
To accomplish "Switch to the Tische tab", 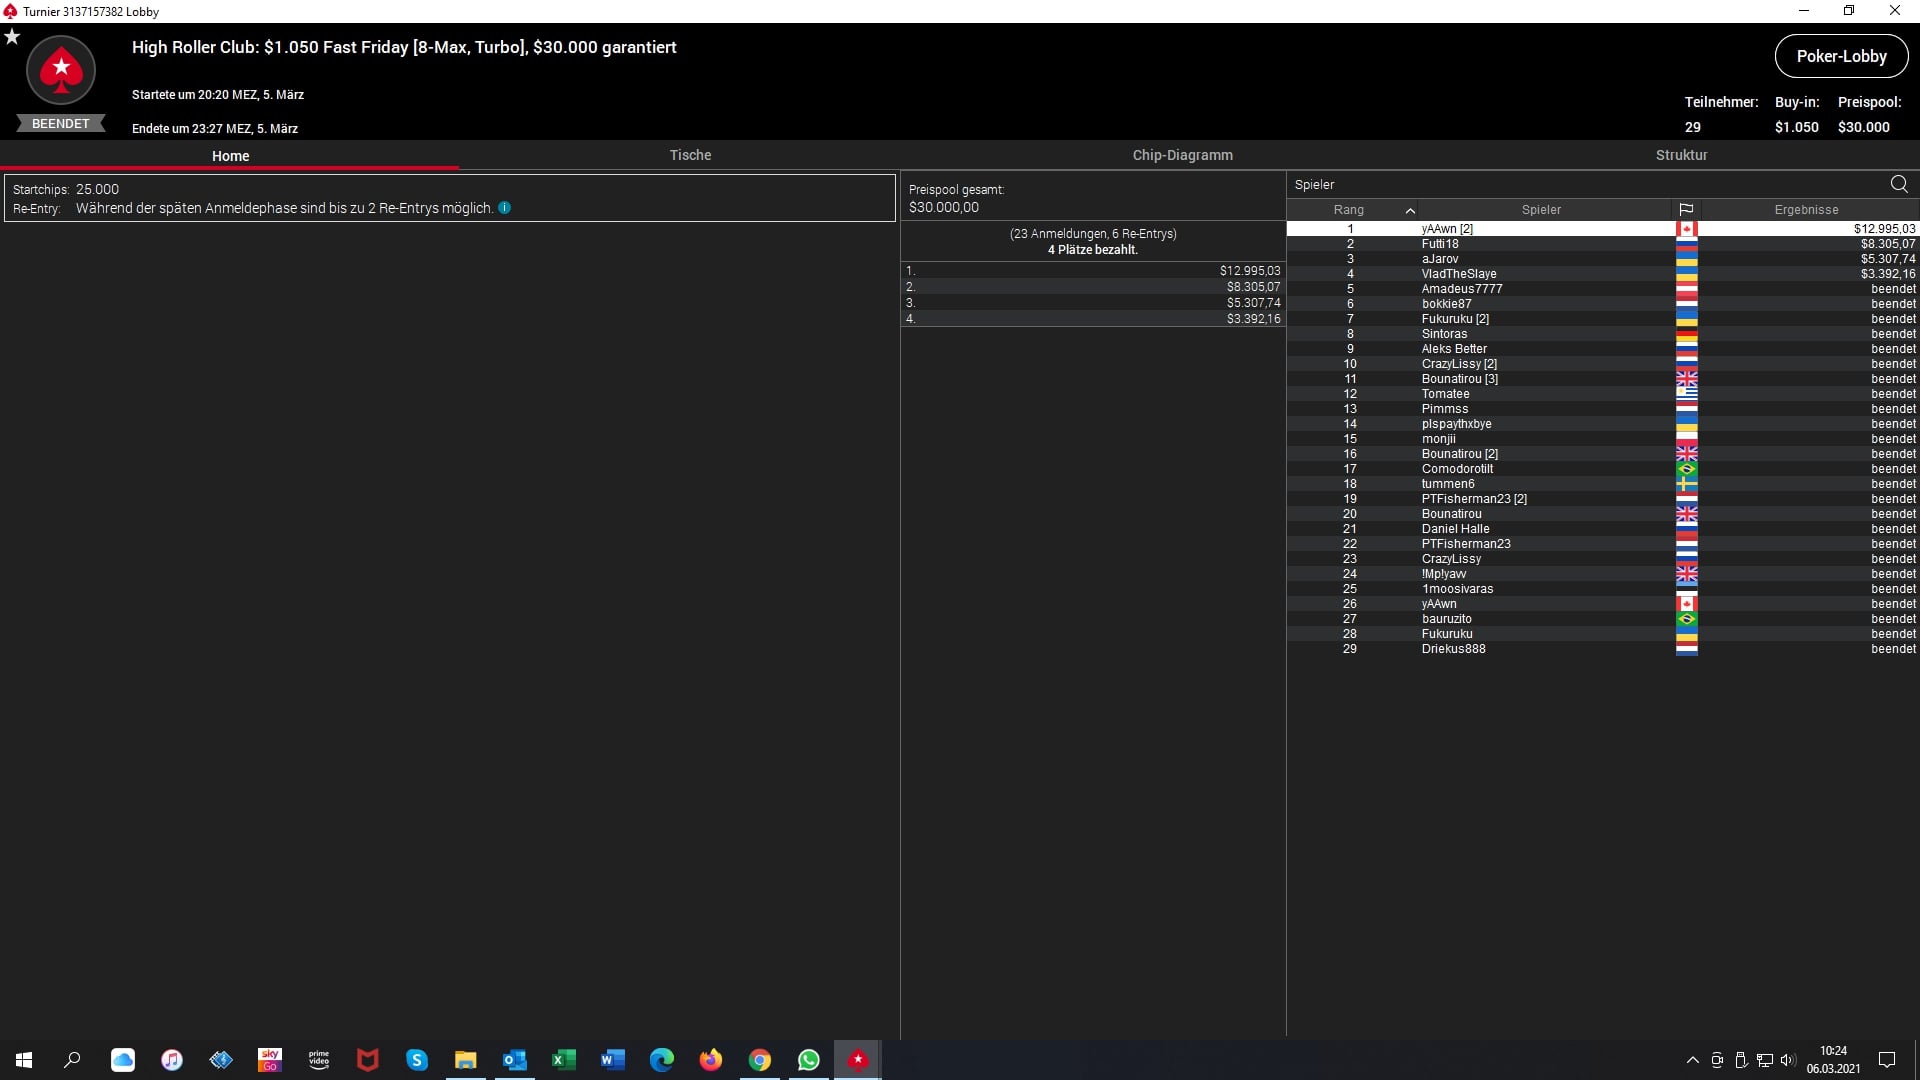I will click(690, 155).
